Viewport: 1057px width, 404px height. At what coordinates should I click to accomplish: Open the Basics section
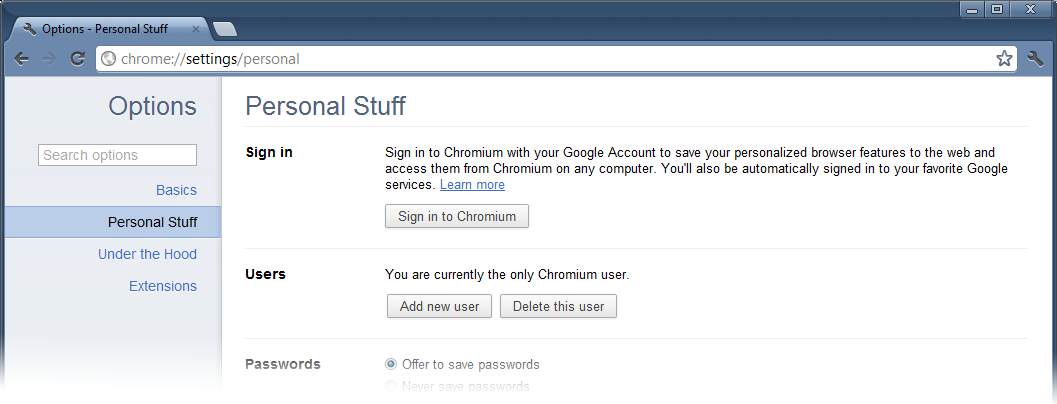tap(177, 190)
